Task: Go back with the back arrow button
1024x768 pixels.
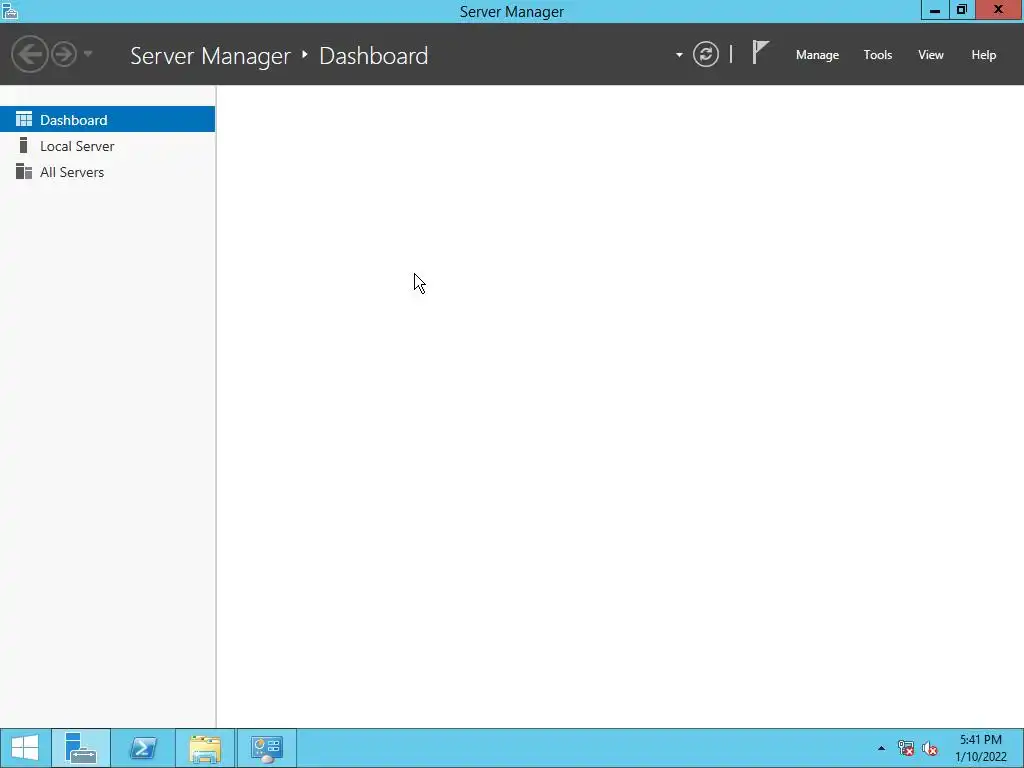Action: click(x=29, y=54)
